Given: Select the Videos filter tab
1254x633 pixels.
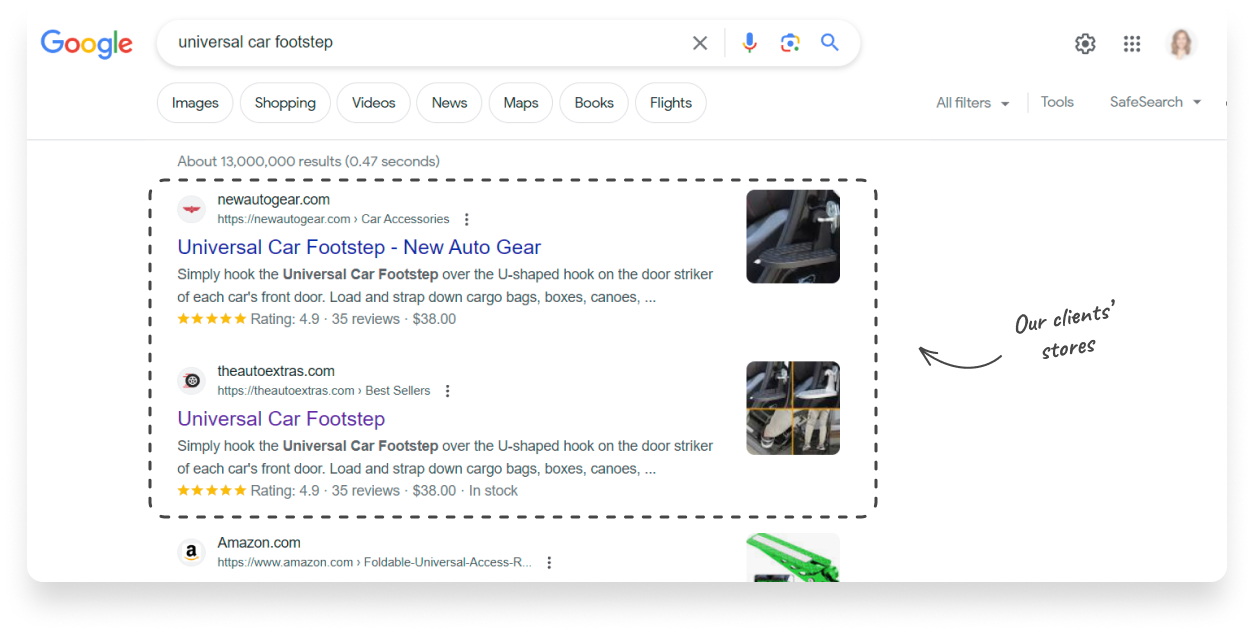Looking at the screenshot, I should (x=374, y=103).
